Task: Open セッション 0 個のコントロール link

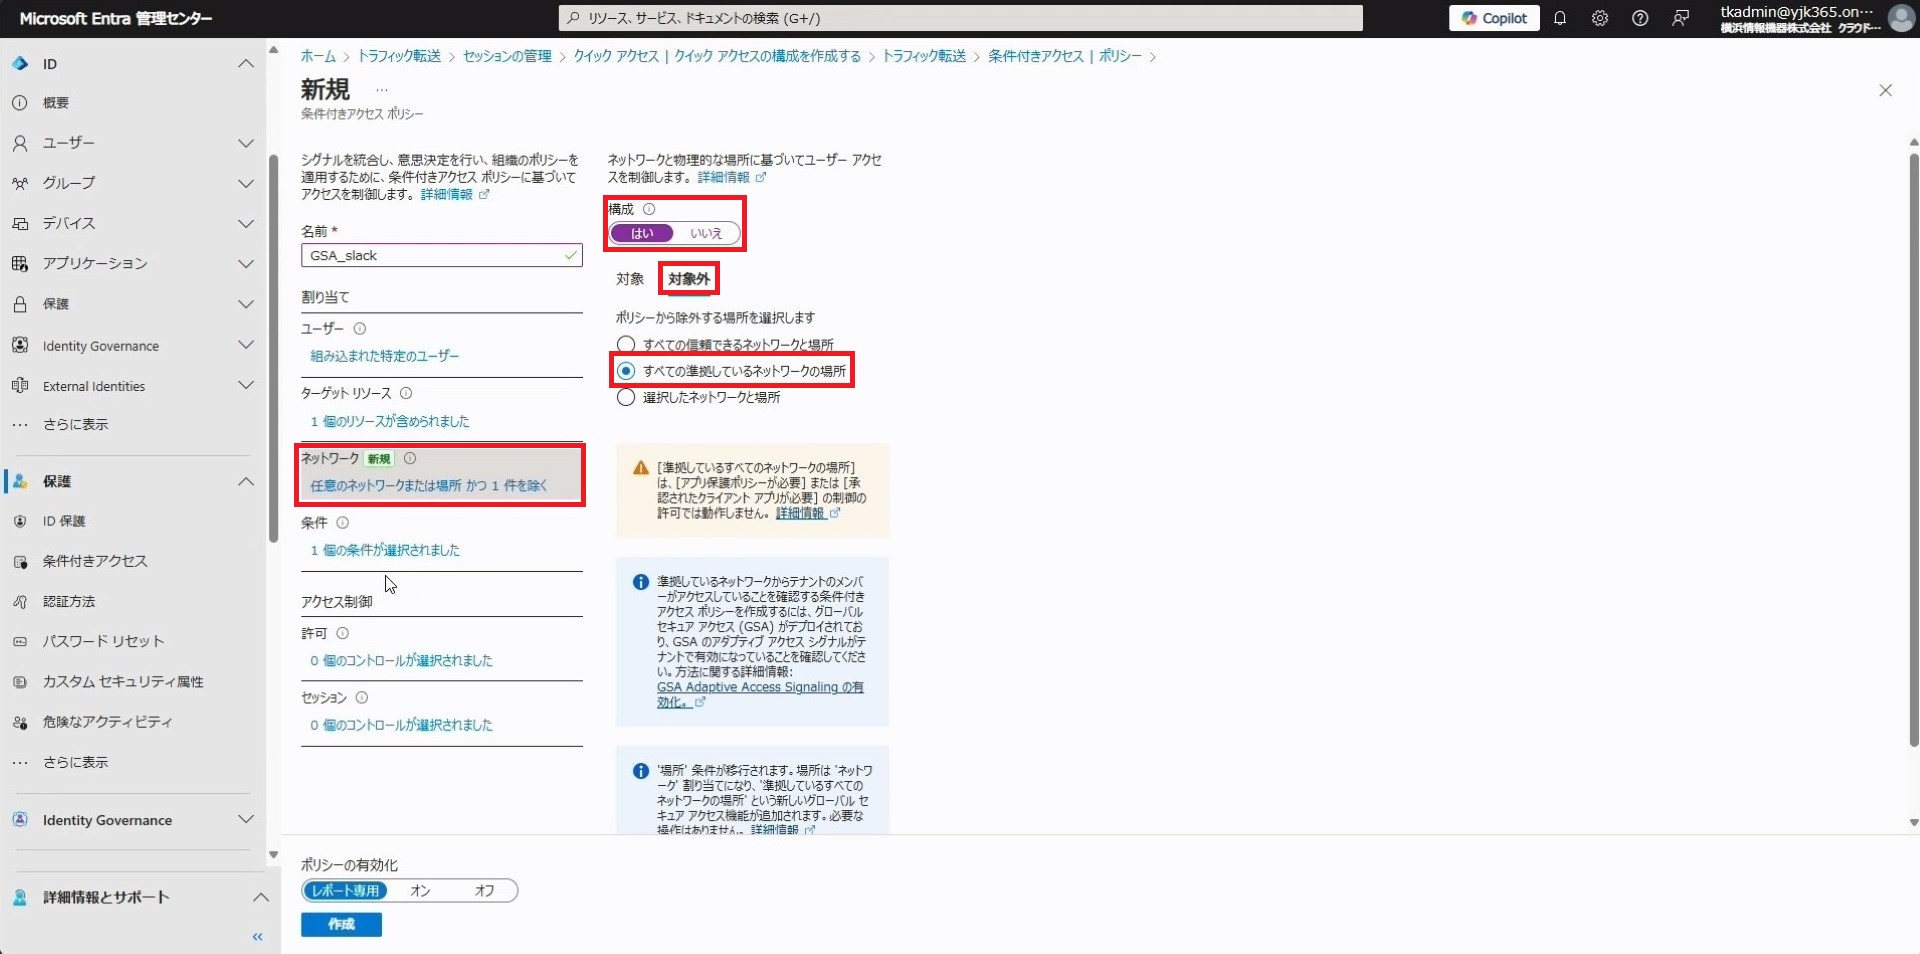Action: [x=401, y=725]
